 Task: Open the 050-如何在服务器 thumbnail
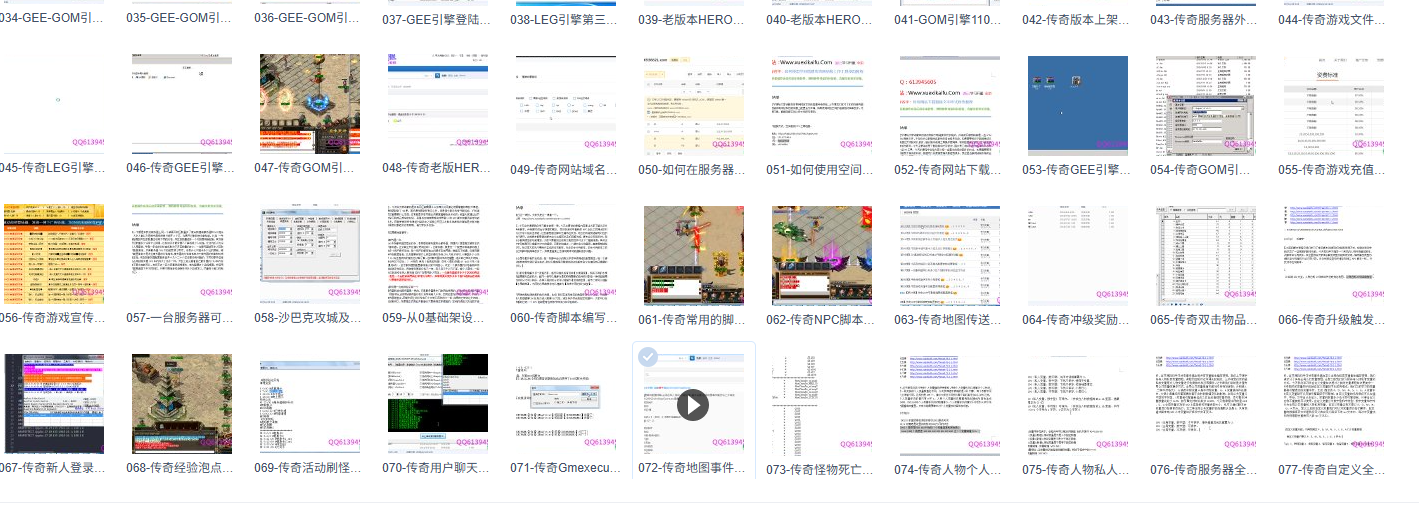694,104
